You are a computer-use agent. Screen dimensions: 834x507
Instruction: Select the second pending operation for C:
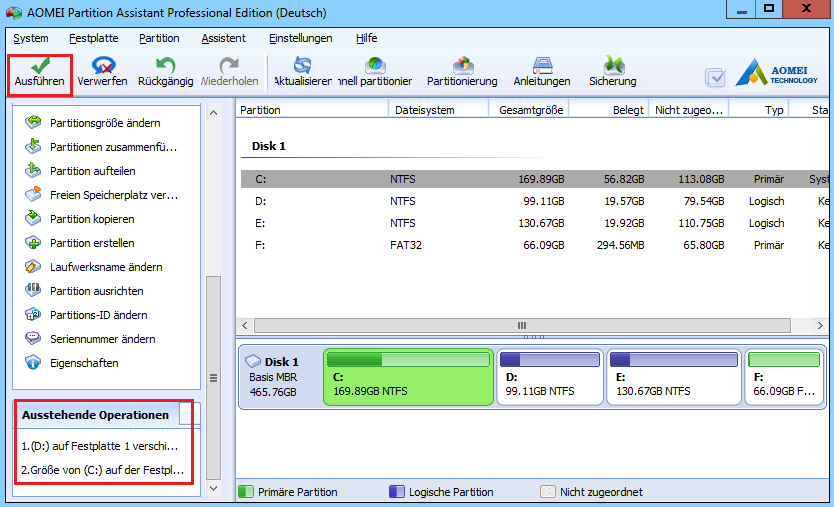tap(102, 470)
